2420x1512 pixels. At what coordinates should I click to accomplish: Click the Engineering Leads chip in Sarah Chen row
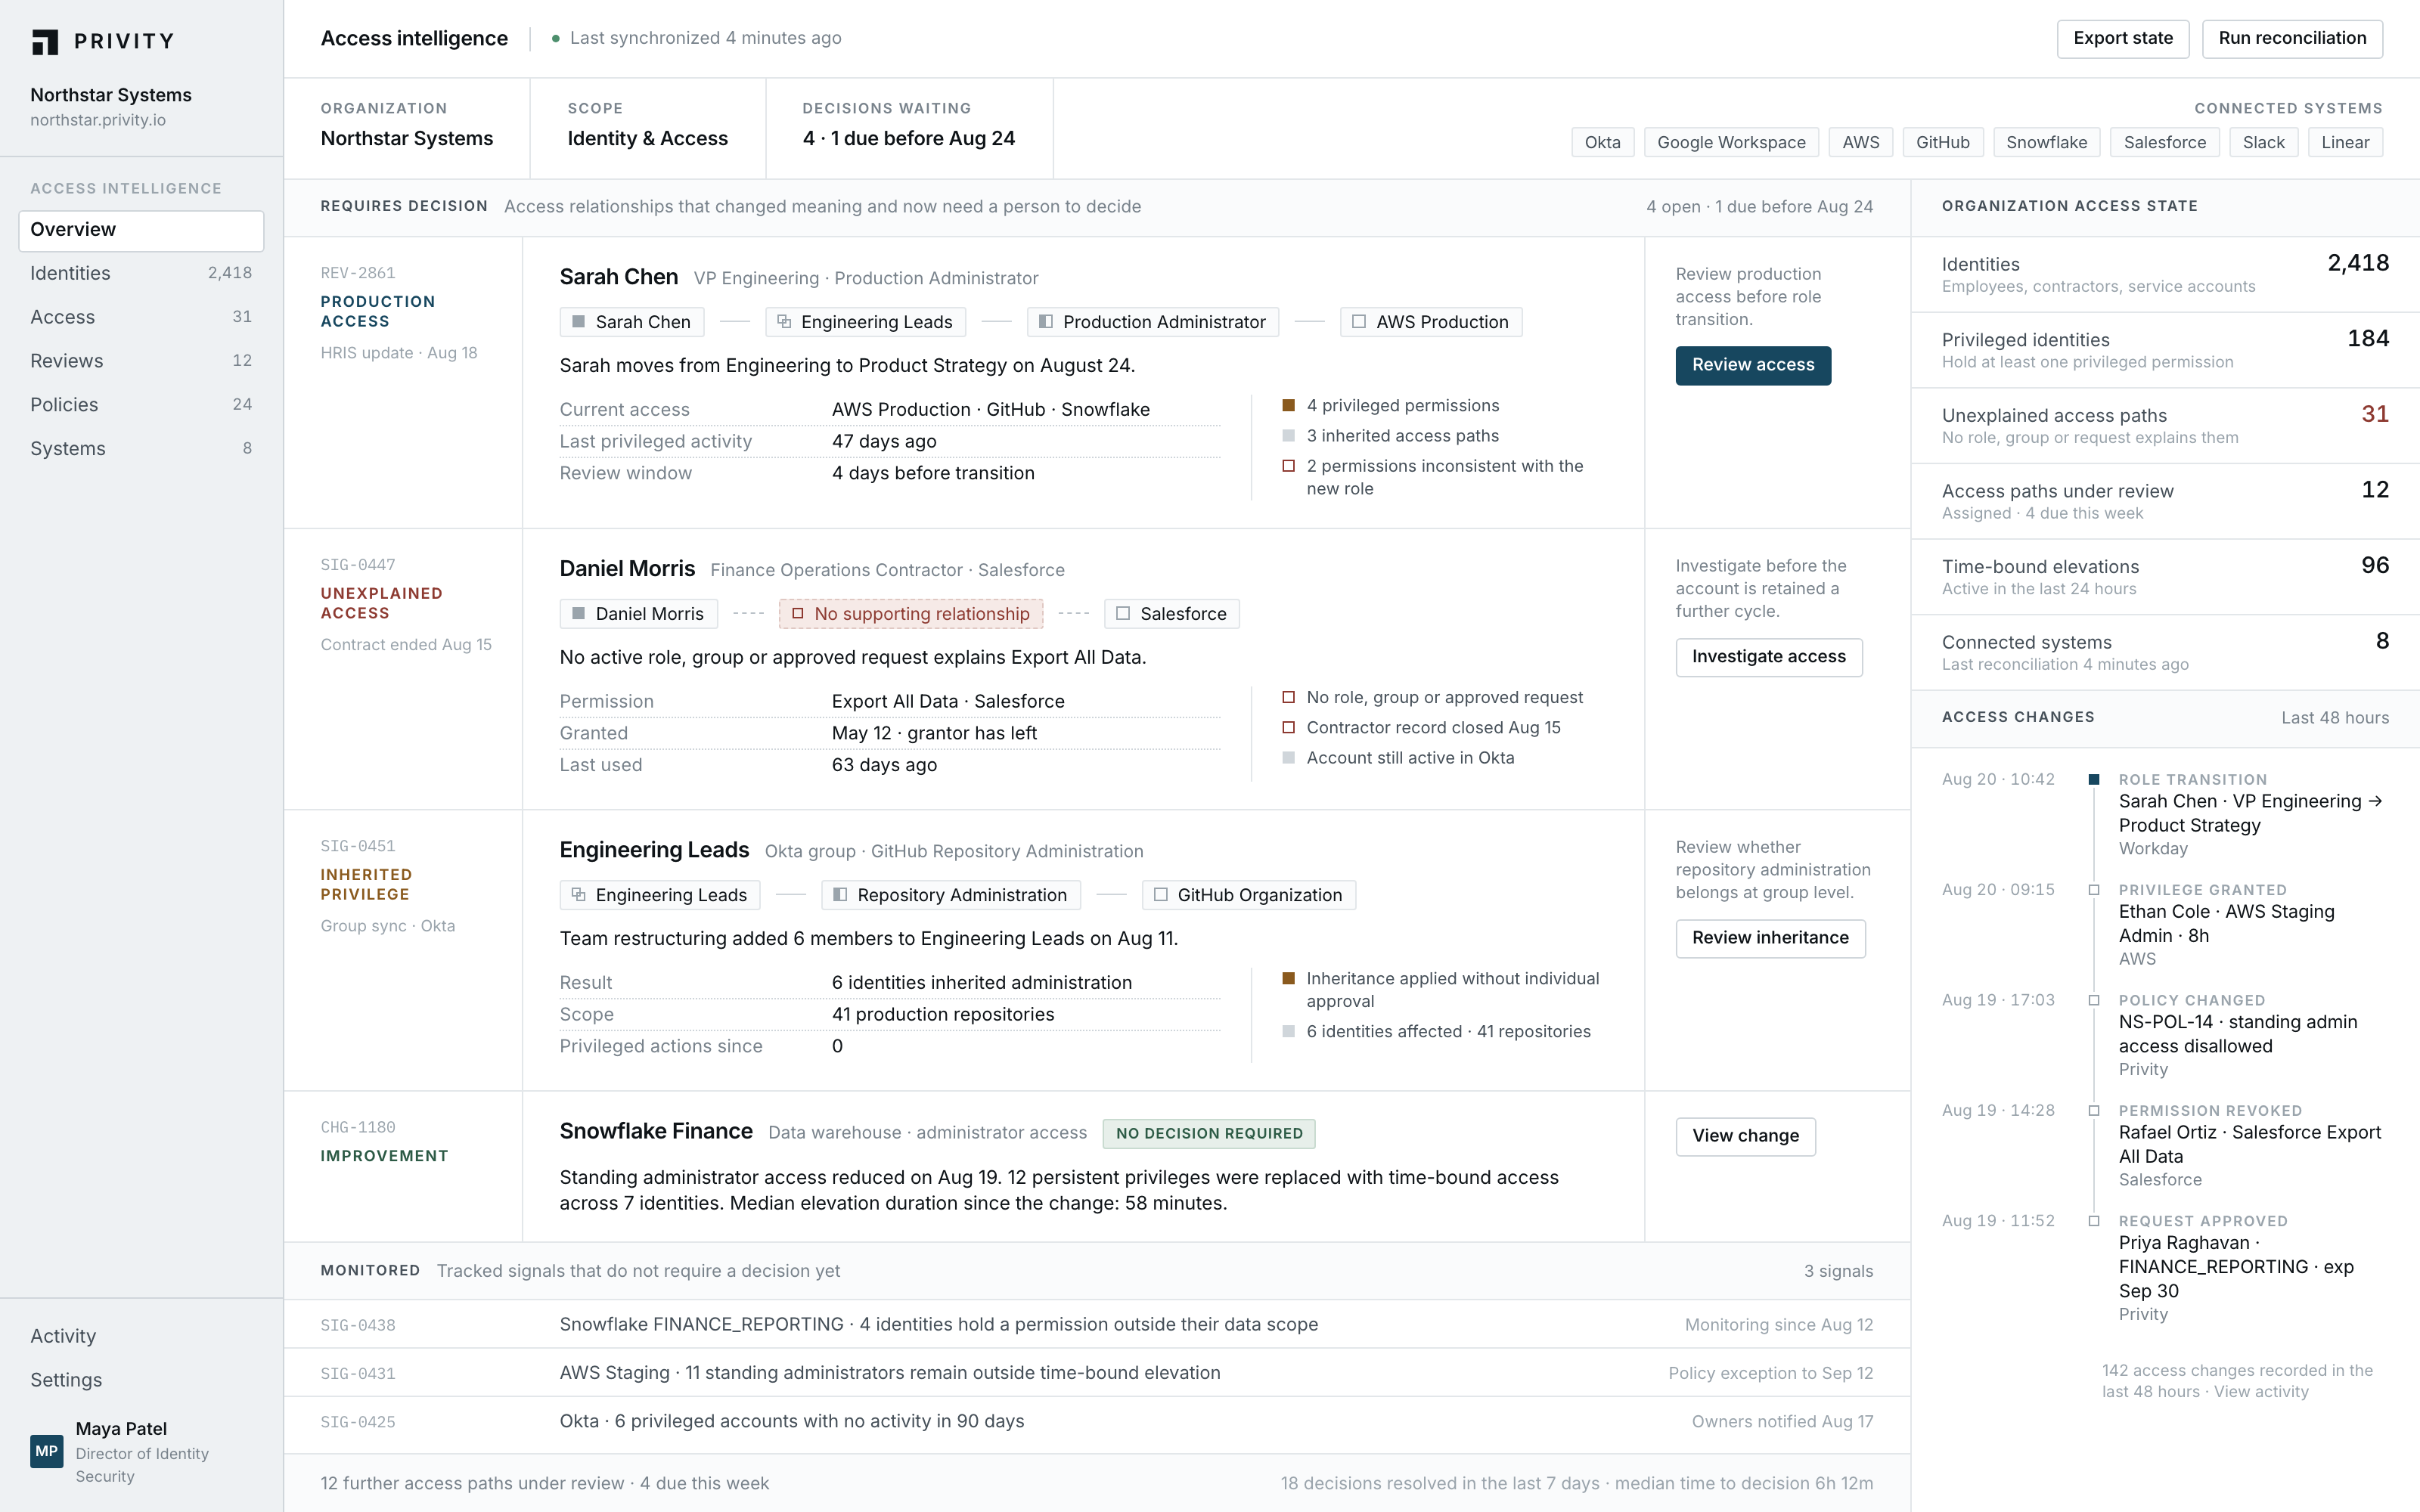tap(866, 322)
